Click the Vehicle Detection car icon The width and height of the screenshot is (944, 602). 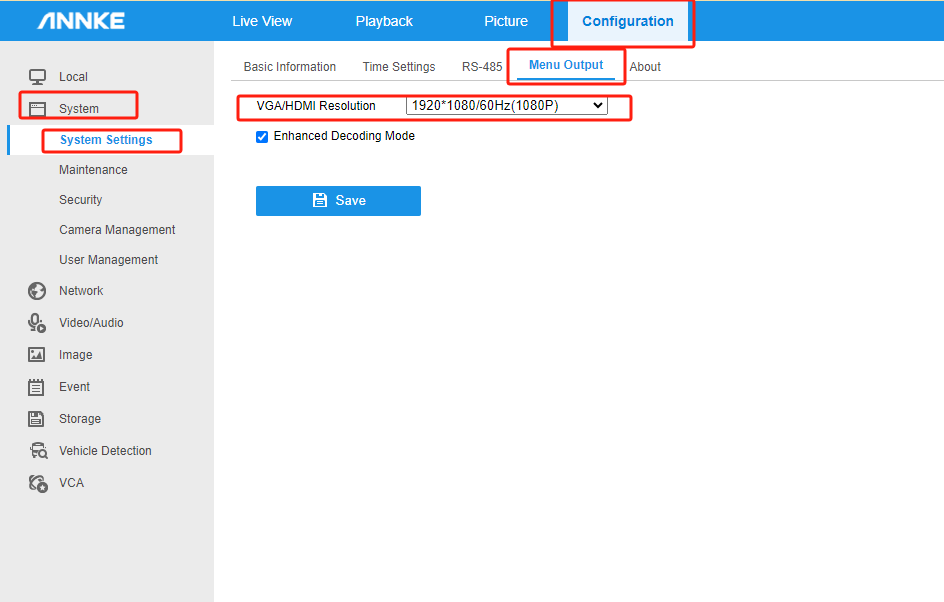click(37, 451)
